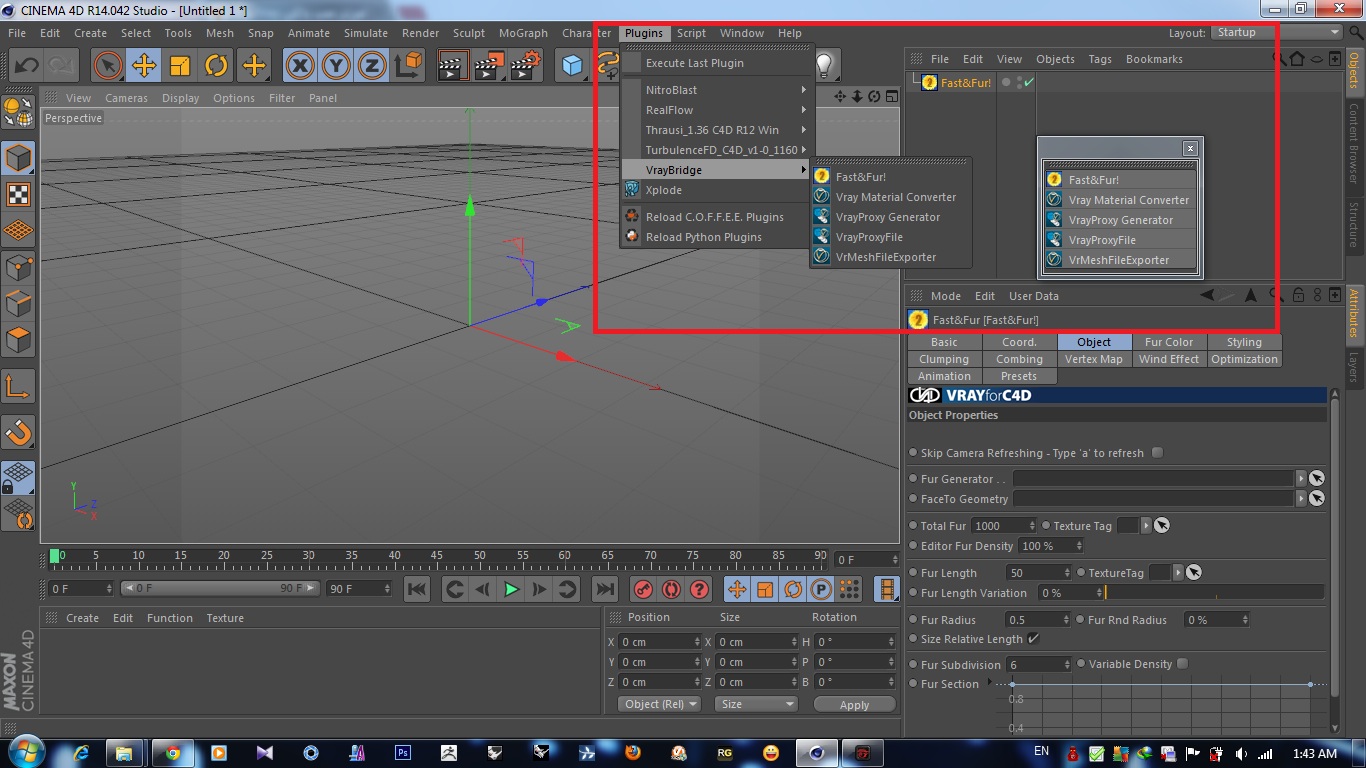The height and width of the screenshot is (768, 1366).
Task: Expand the Fur Generator link field arrow
Action: 1301,479
